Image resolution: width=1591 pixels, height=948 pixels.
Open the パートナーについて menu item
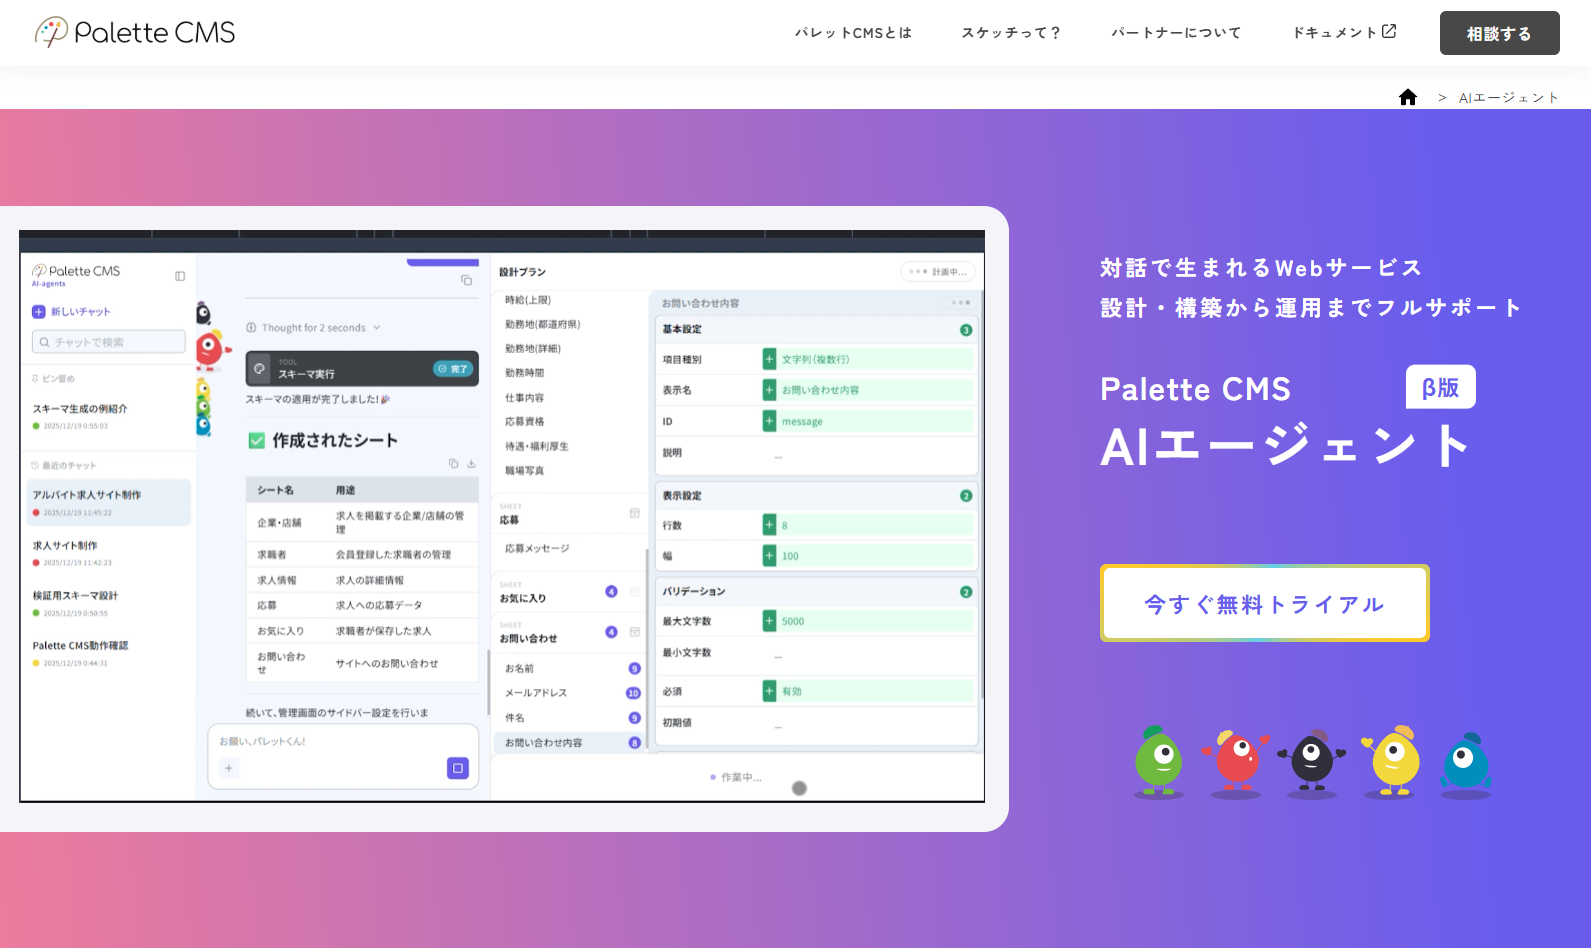tap(1176, 33)
